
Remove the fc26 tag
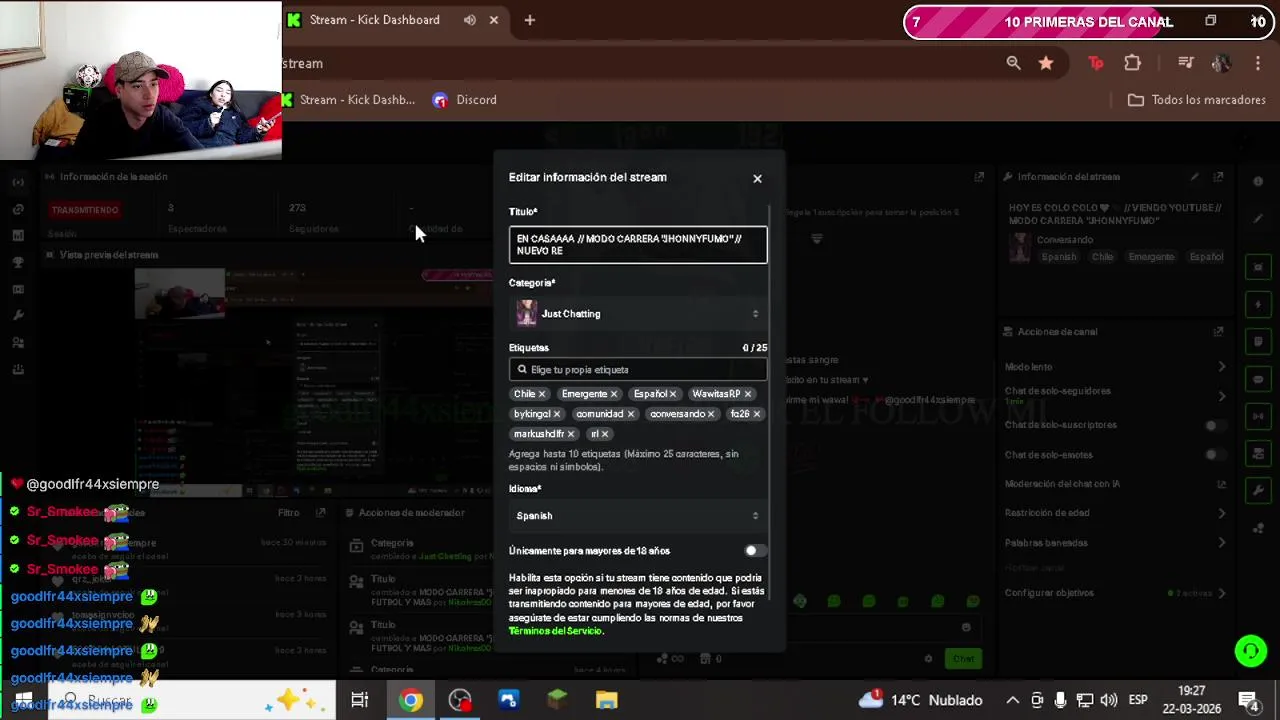[x=756, y=414]
